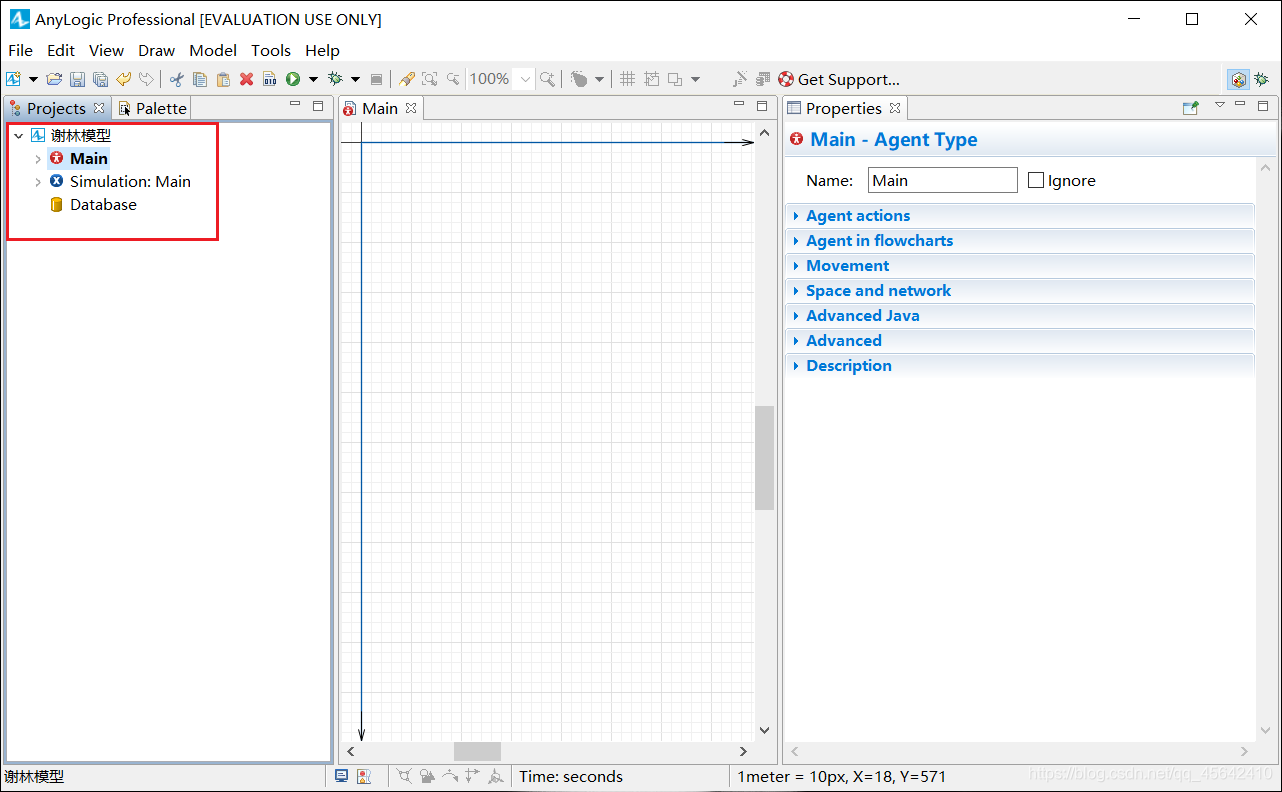The height and width of the screenshot is (792, 1282).
Task: Click the Build model icon
Action: pos(269,79)
